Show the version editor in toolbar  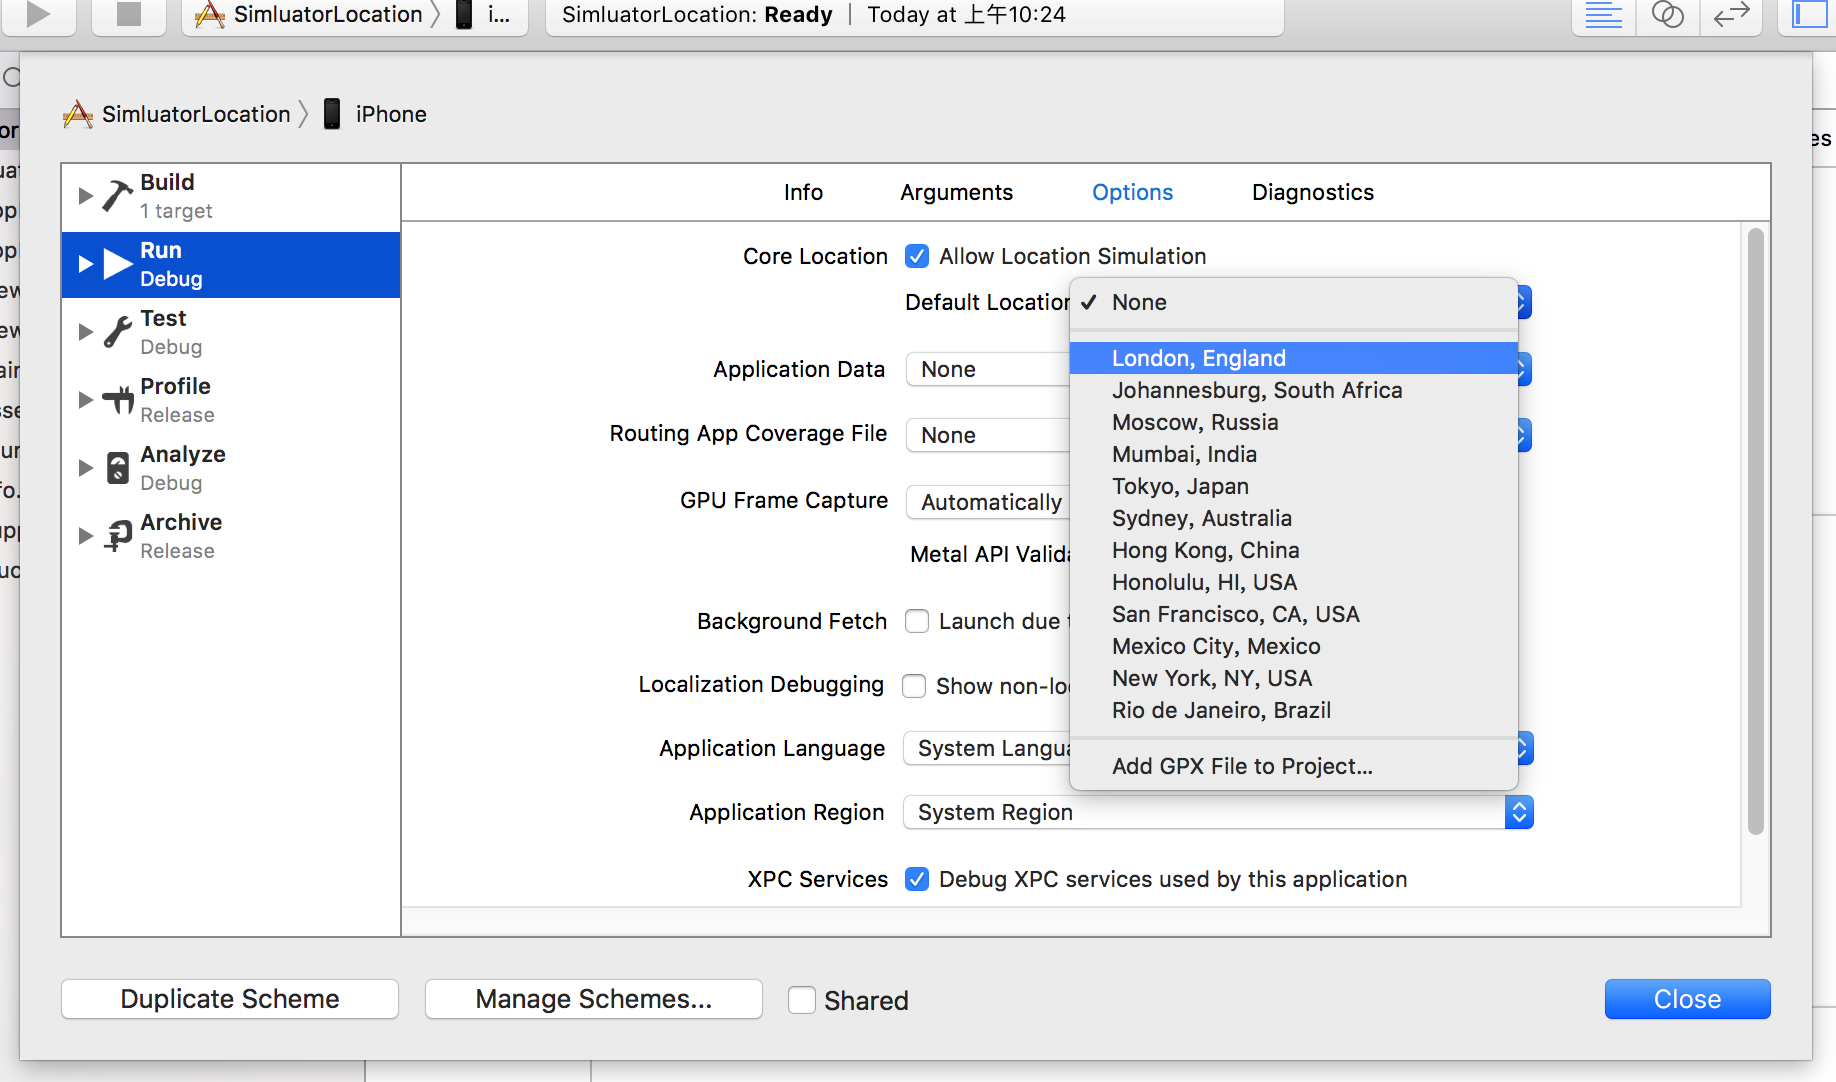(1731, 15)
